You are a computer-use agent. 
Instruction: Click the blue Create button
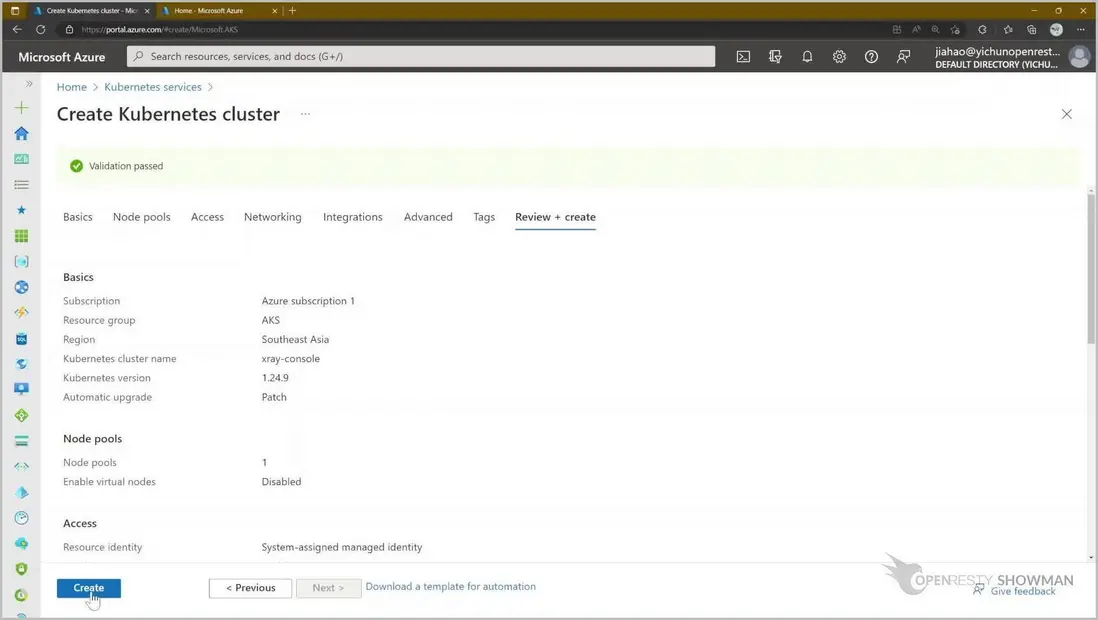pyautogui.click(x=89, y=588)
